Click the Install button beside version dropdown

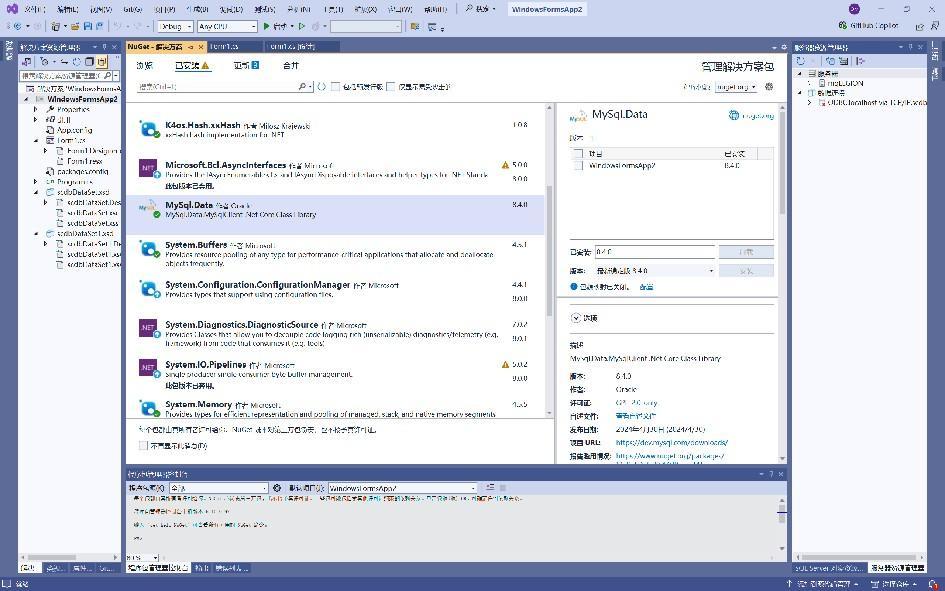pos(746,271)
